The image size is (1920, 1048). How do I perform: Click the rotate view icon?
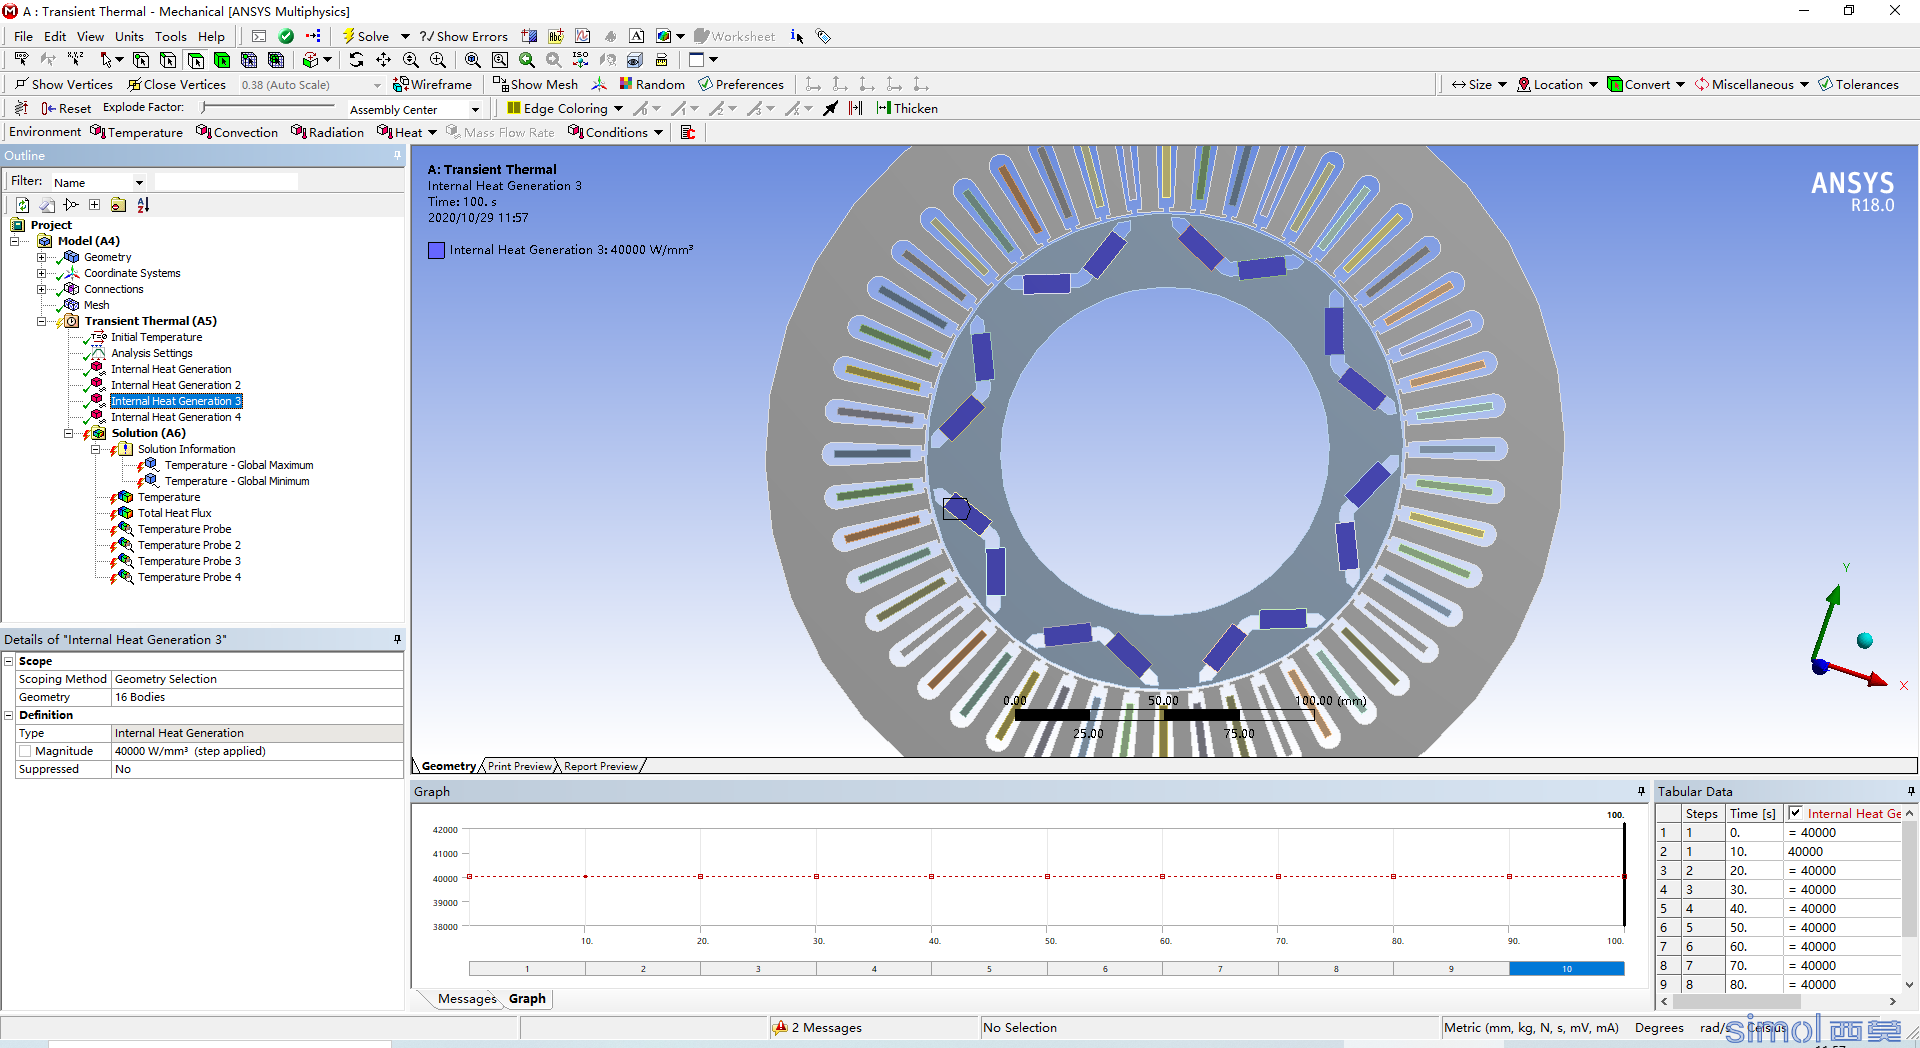pos(357,60)
